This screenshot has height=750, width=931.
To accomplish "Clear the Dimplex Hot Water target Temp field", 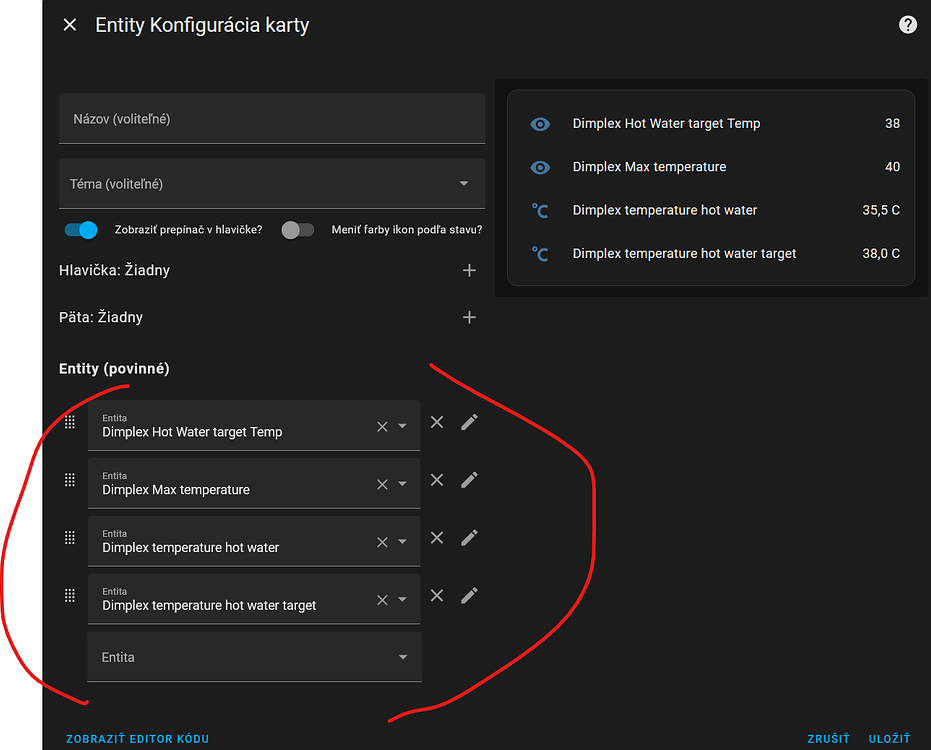I will (382, 426).
